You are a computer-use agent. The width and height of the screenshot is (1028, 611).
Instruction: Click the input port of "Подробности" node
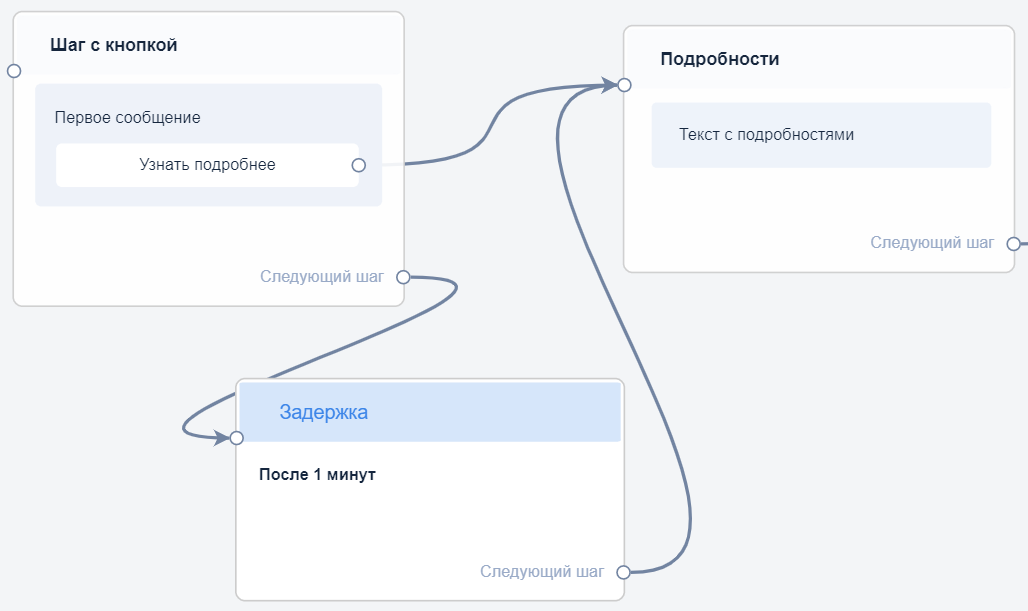pyautogui.click(x=624, y=85)
